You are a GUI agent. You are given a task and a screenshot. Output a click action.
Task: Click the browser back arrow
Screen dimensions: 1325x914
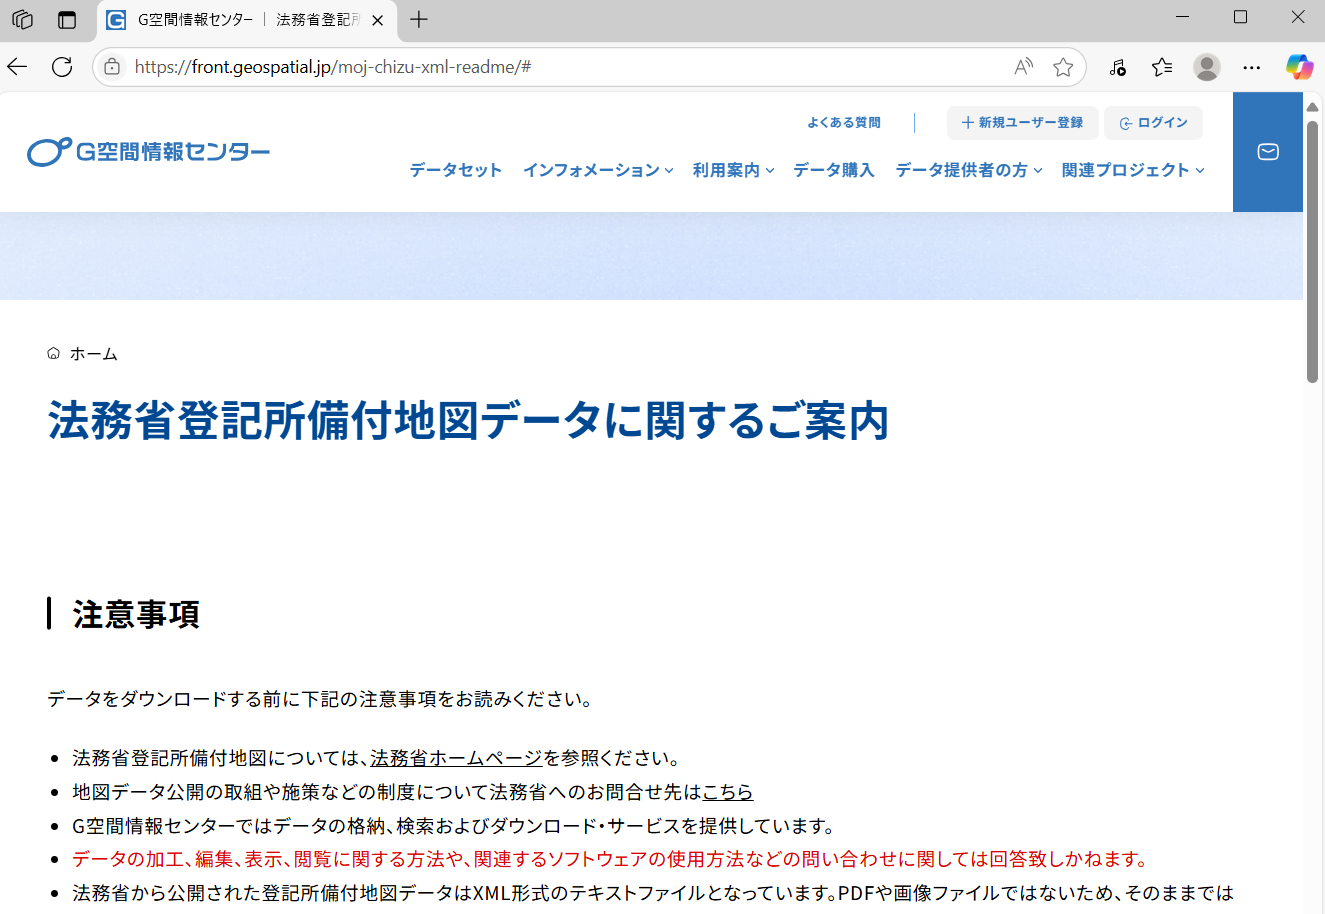coord(17,67)
